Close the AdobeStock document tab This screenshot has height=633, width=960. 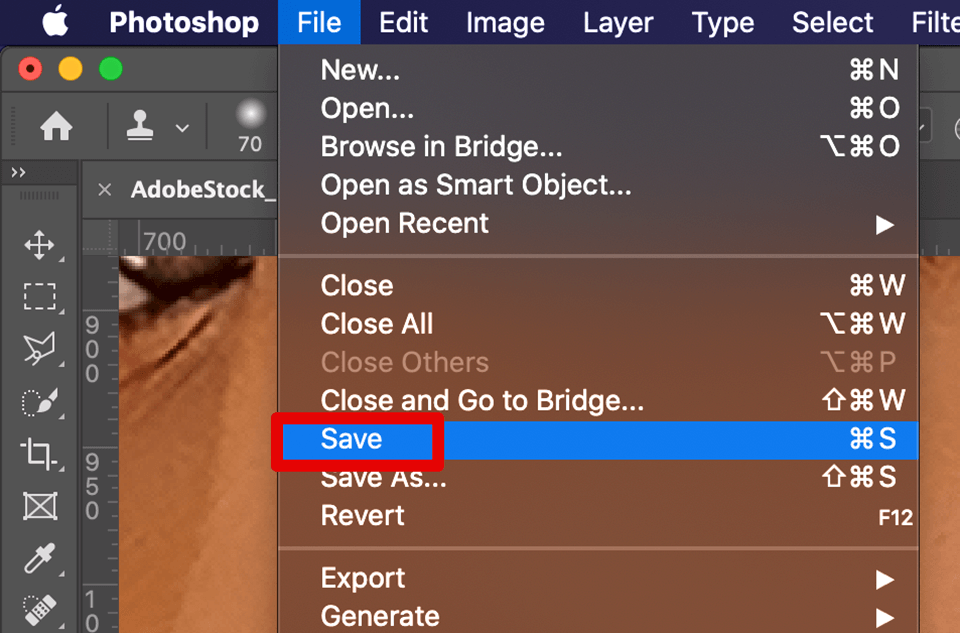(106, 189)
